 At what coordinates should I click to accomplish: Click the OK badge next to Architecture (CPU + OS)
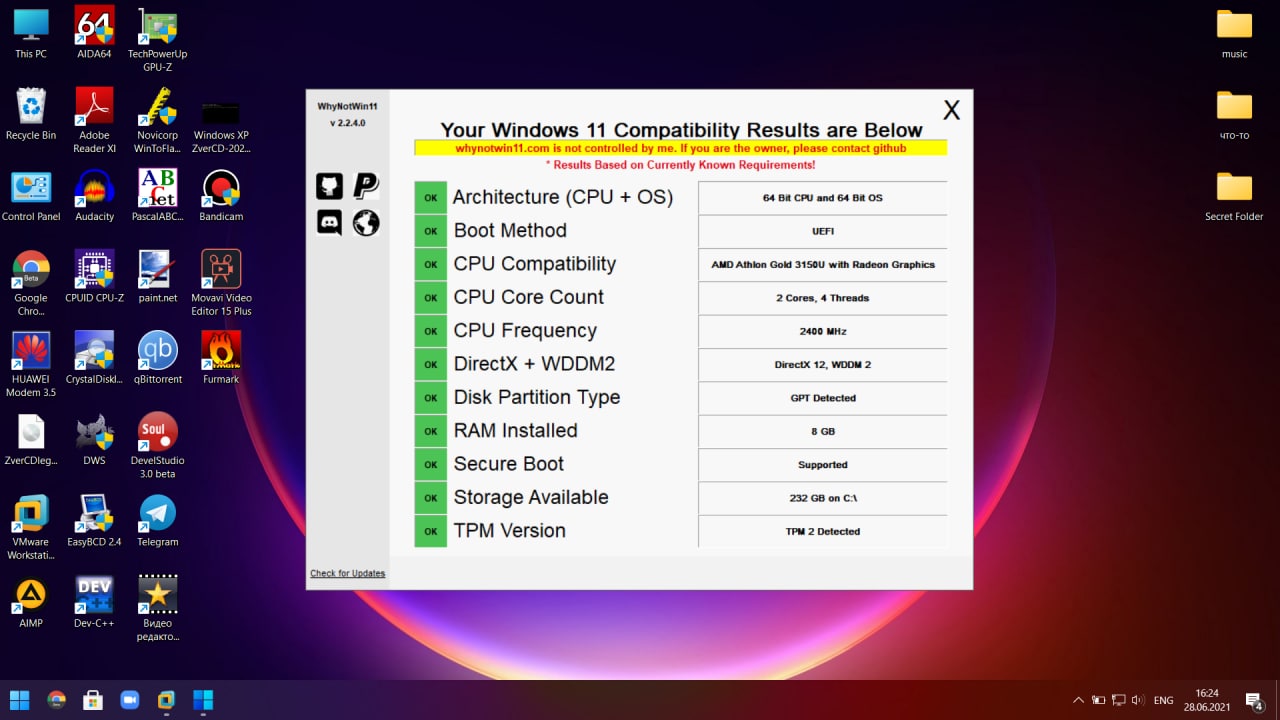coord(431,198)
